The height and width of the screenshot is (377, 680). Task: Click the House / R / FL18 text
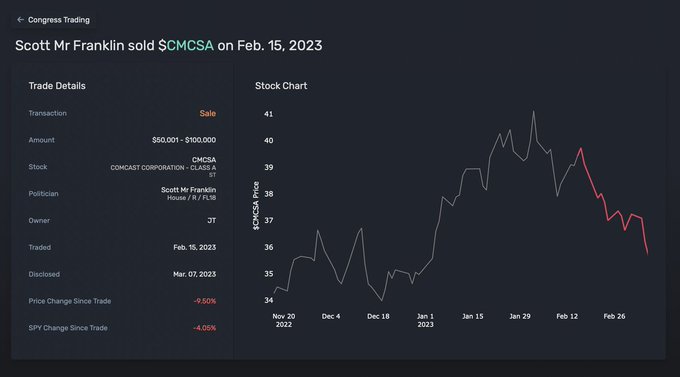[191, 198]
